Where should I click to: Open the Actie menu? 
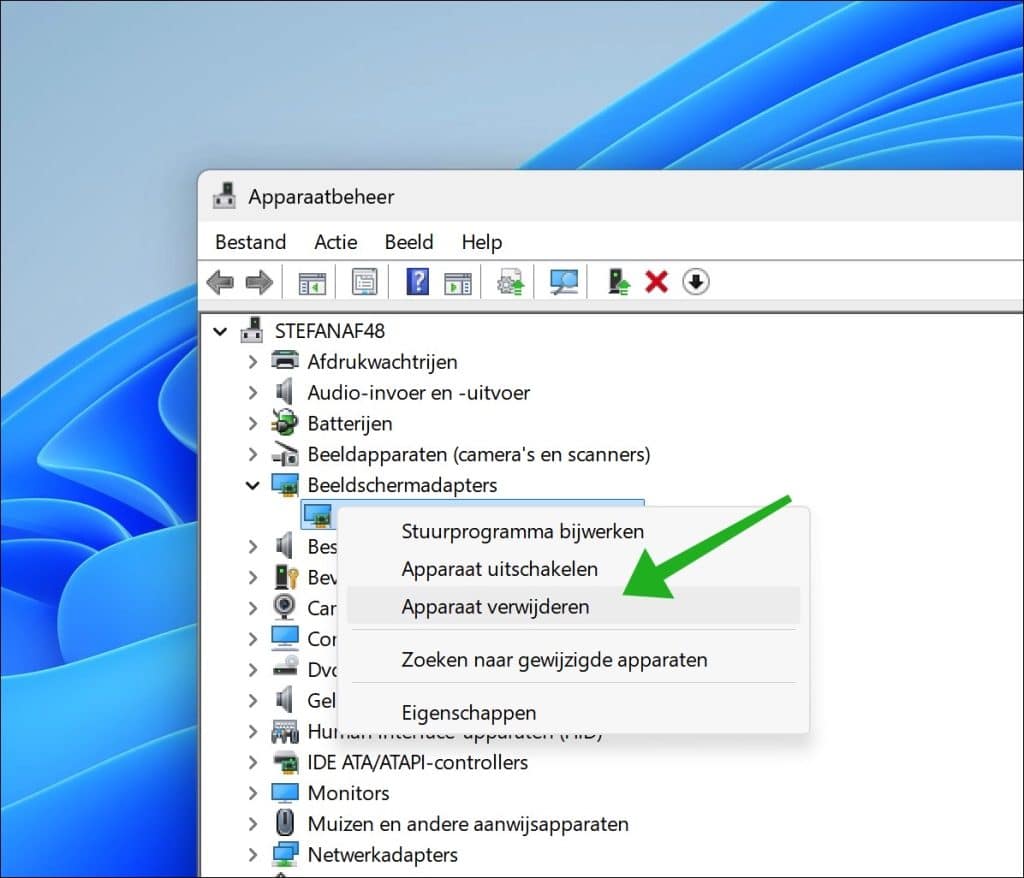[335, 242]
